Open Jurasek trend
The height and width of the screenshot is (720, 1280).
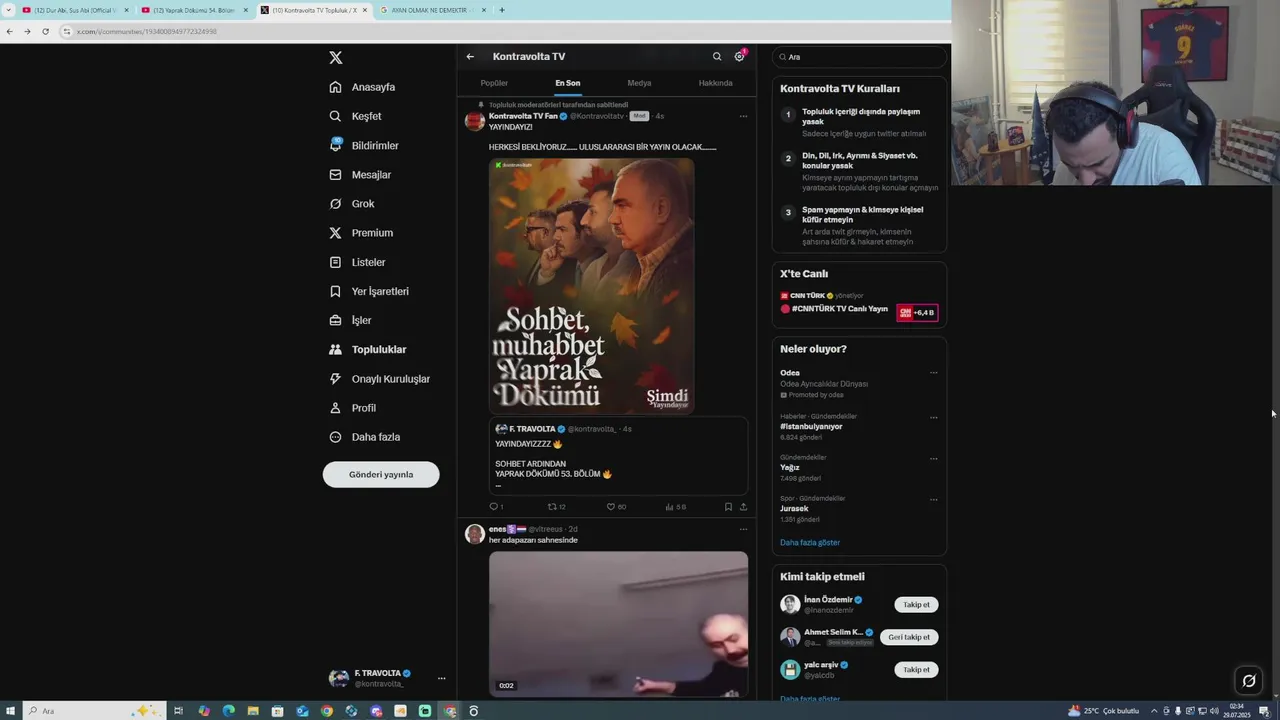(794, 508)
